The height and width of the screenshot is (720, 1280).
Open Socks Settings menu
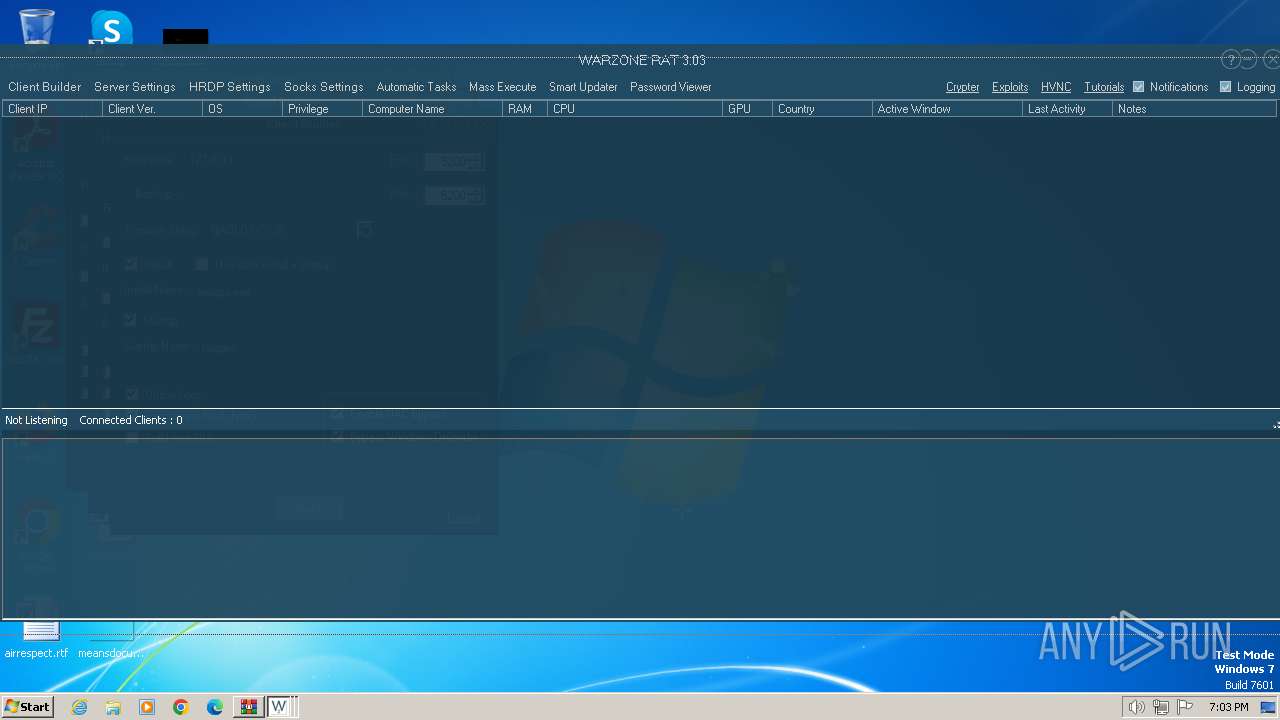pos(323,87)
